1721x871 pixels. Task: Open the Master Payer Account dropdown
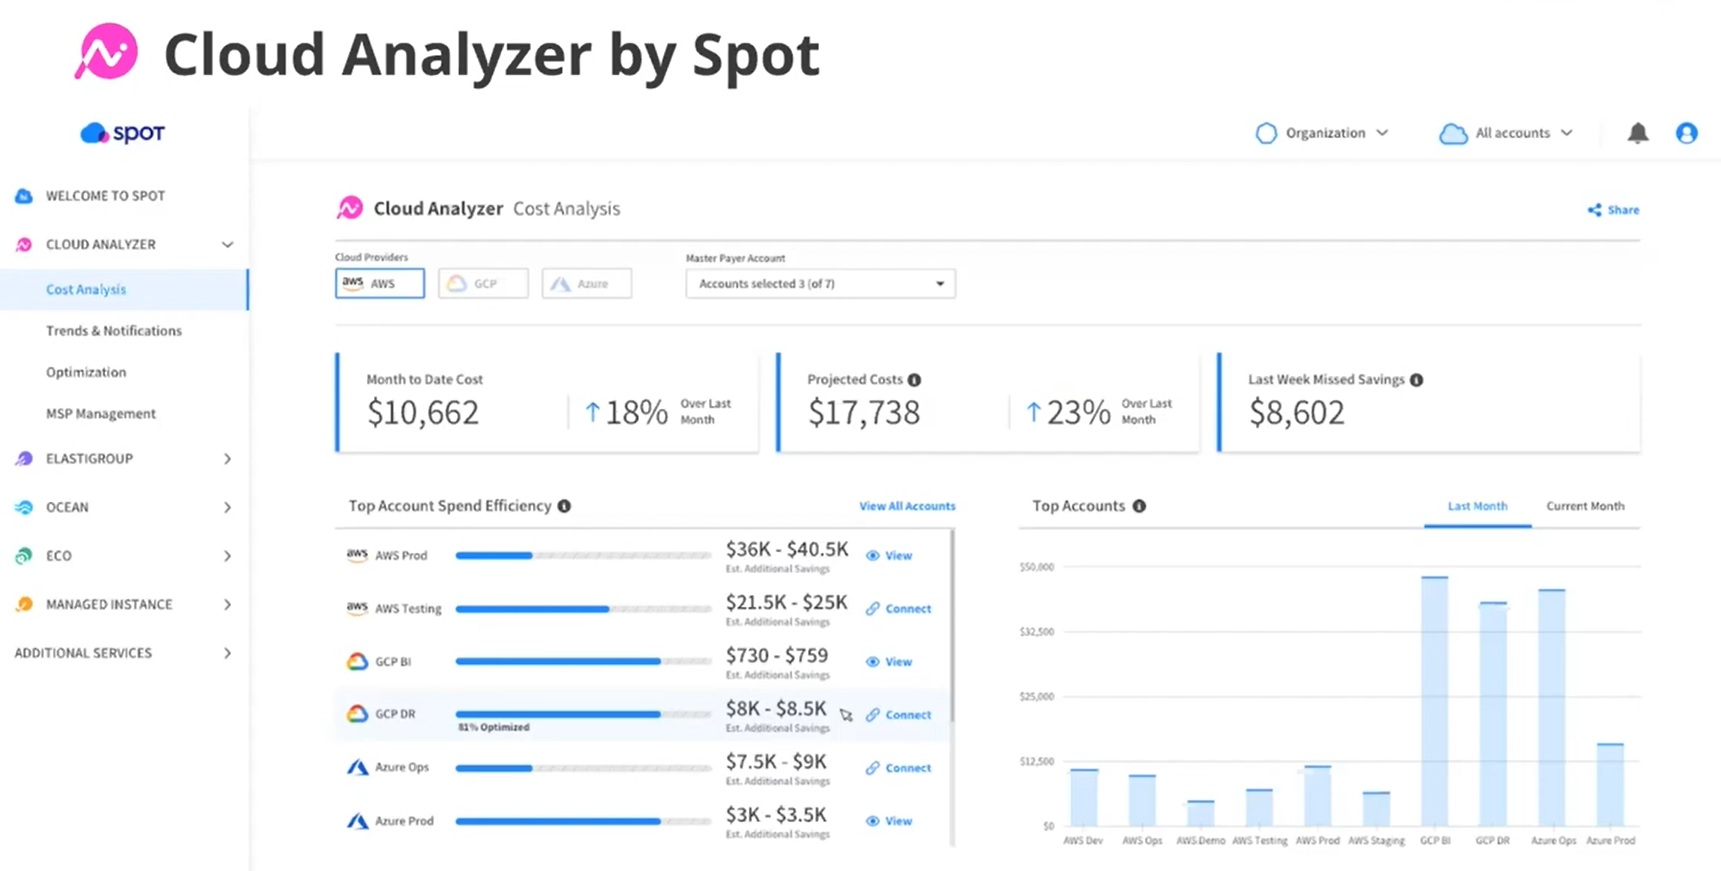(x=820, y=284)
